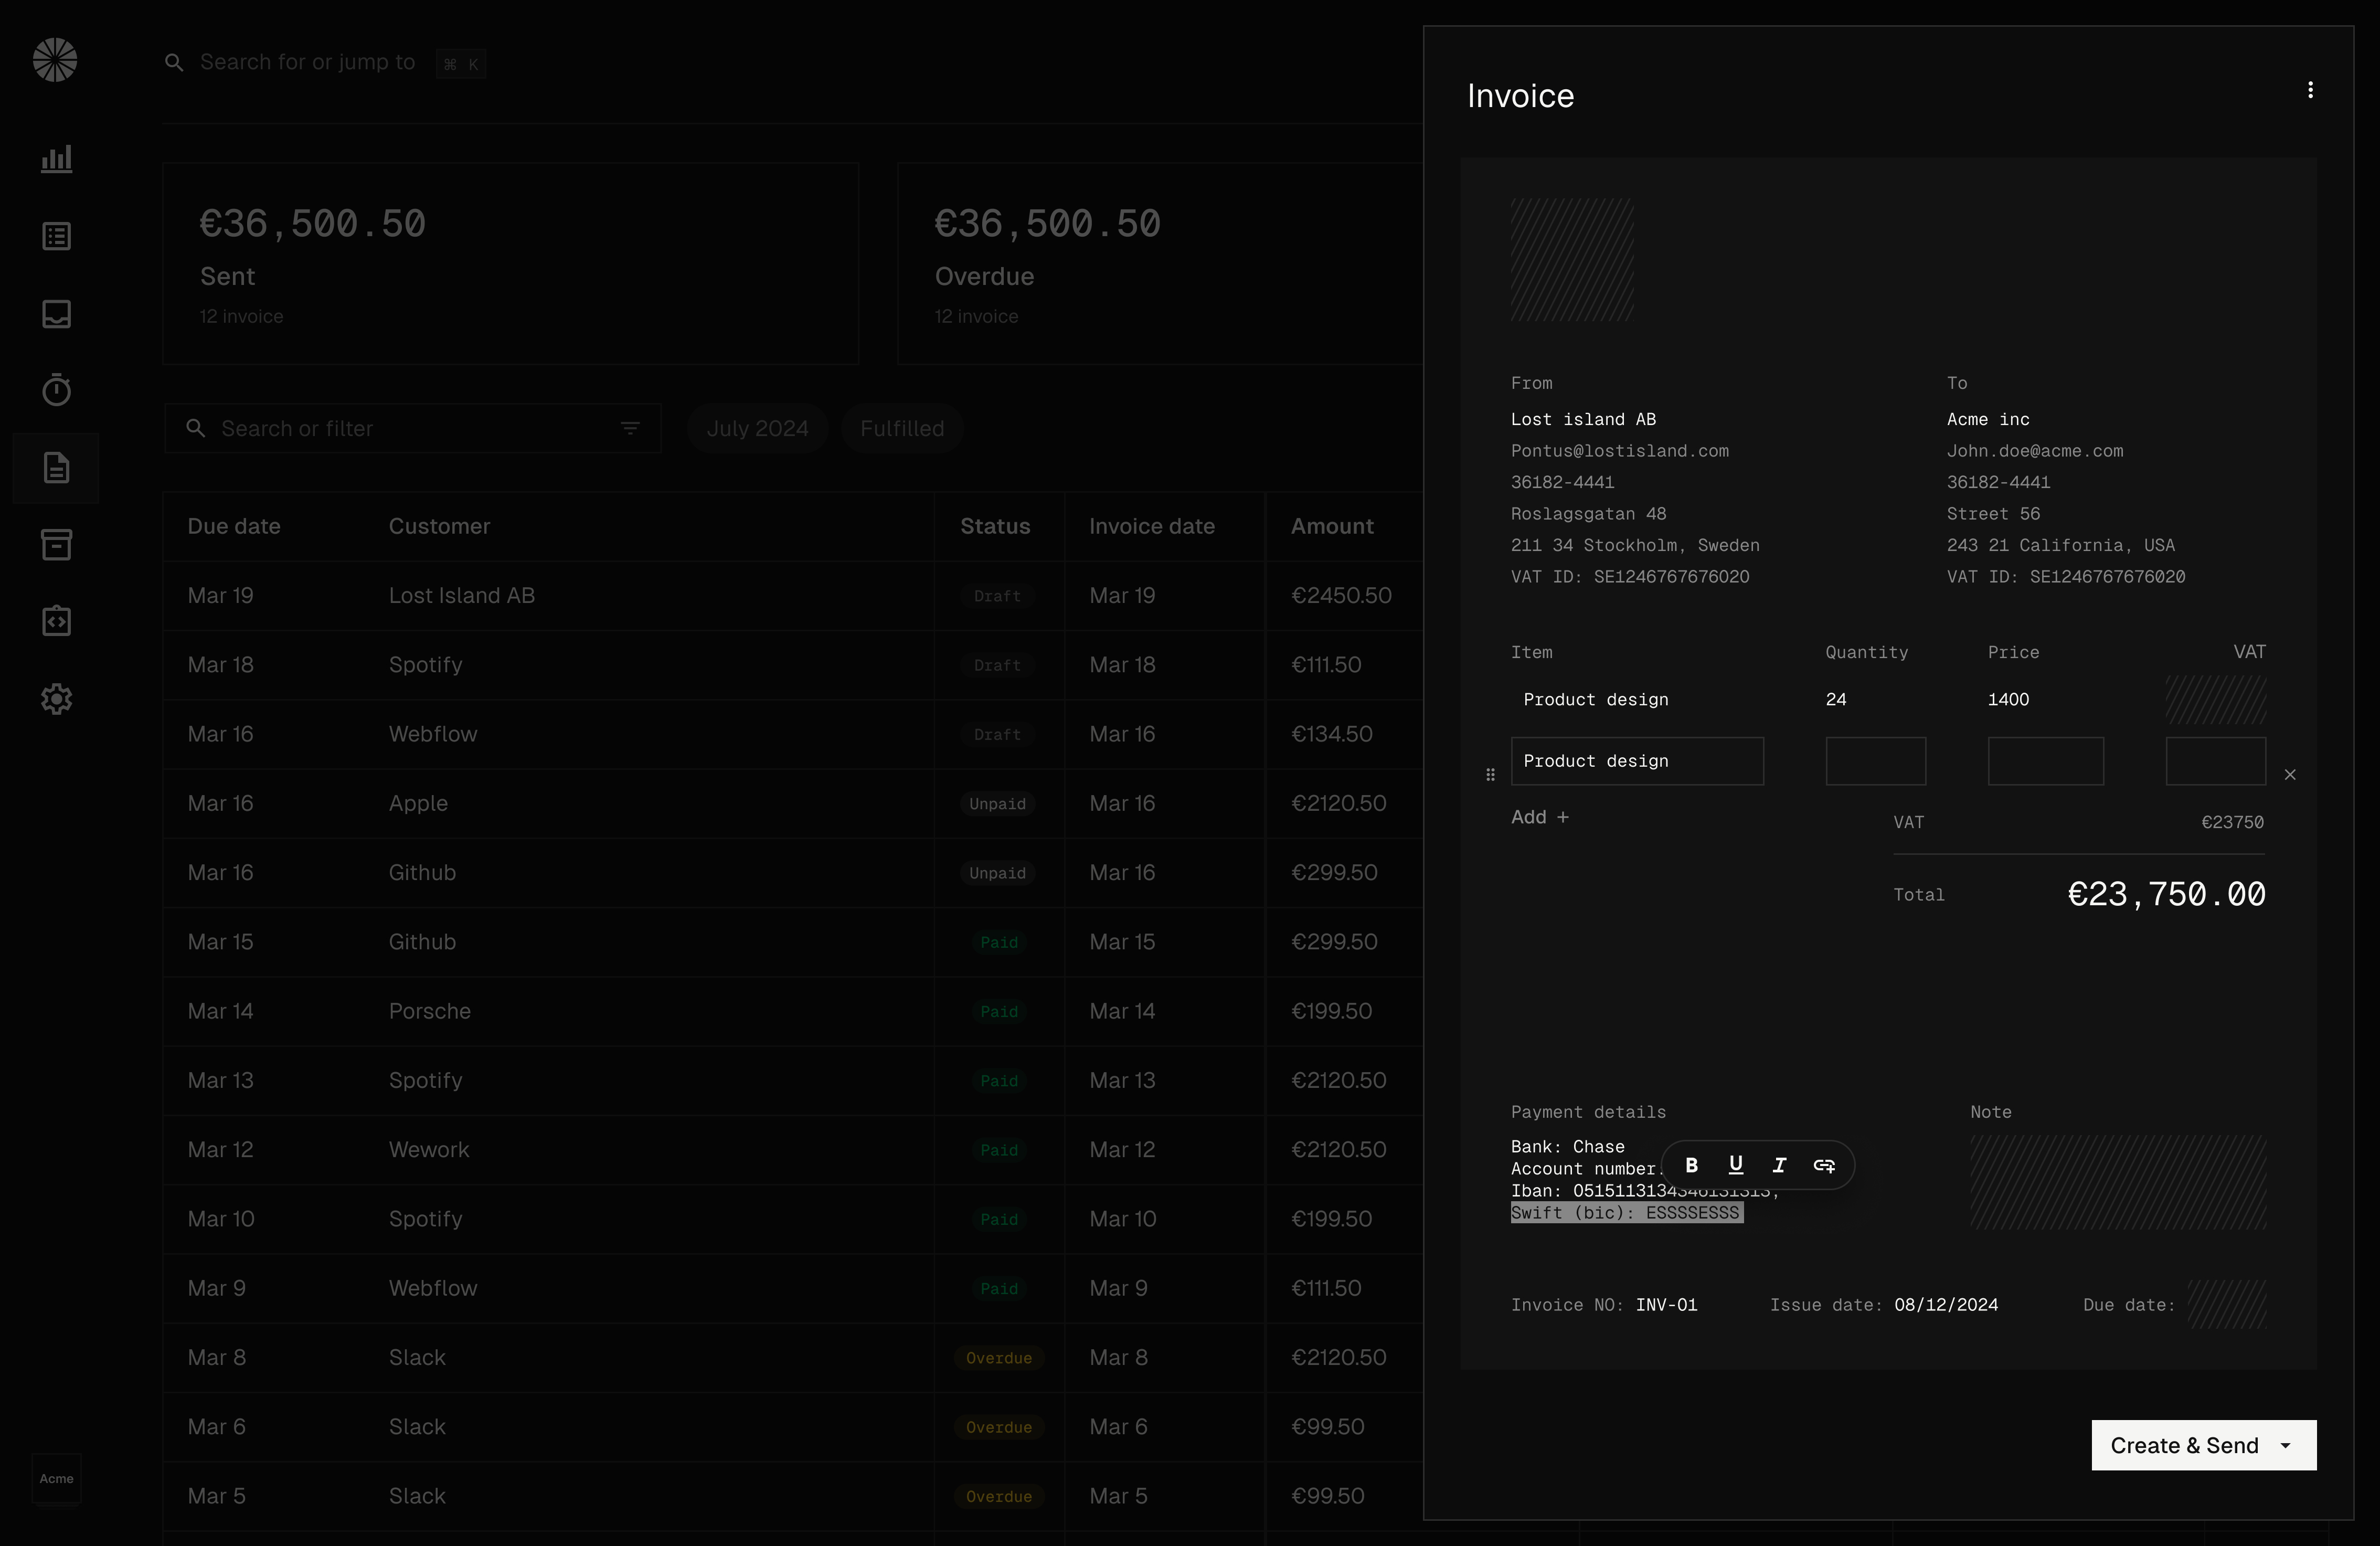This screenshot has width=2380, height=1546.
Task: Open the Acme team switcher
Action: coord(57,1478)
